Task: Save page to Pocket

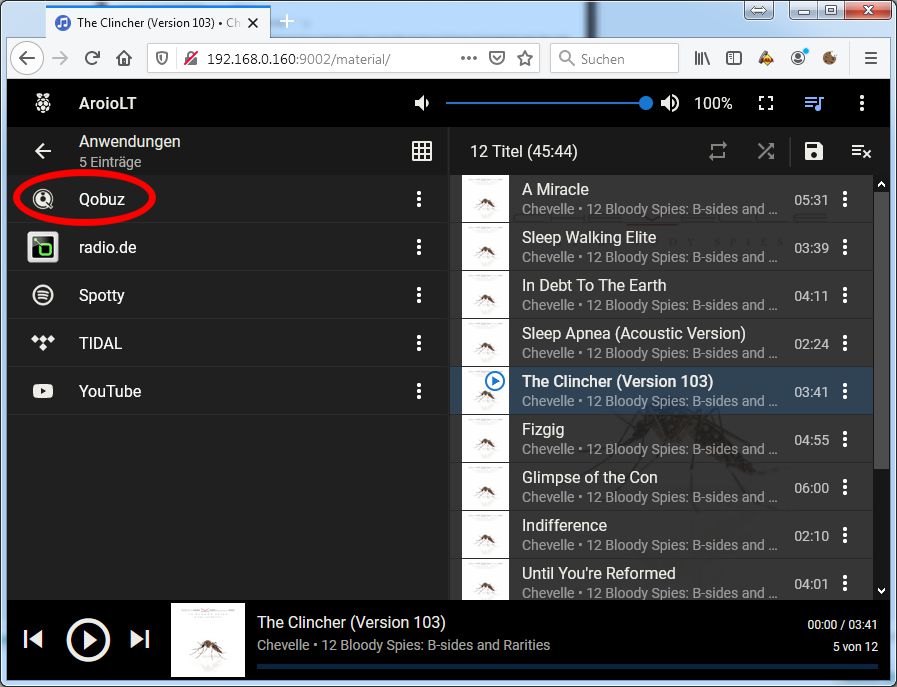Action: (x=497, y=58)
